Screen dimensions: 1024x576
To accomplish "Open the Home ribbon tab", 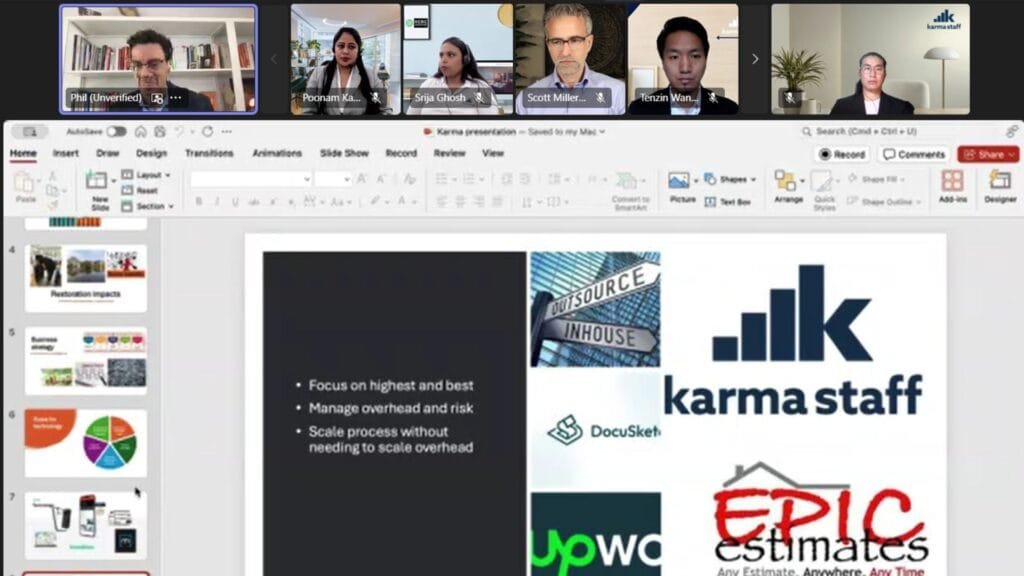I will coord(24,153).
